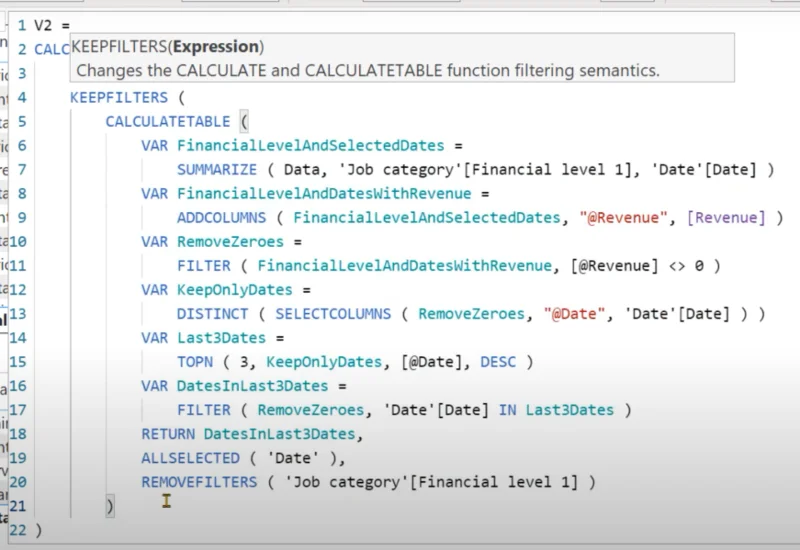This screenshot has height=550, width=800.
Task: Click the final closing parenthesis on line 22
Action: 38,530
